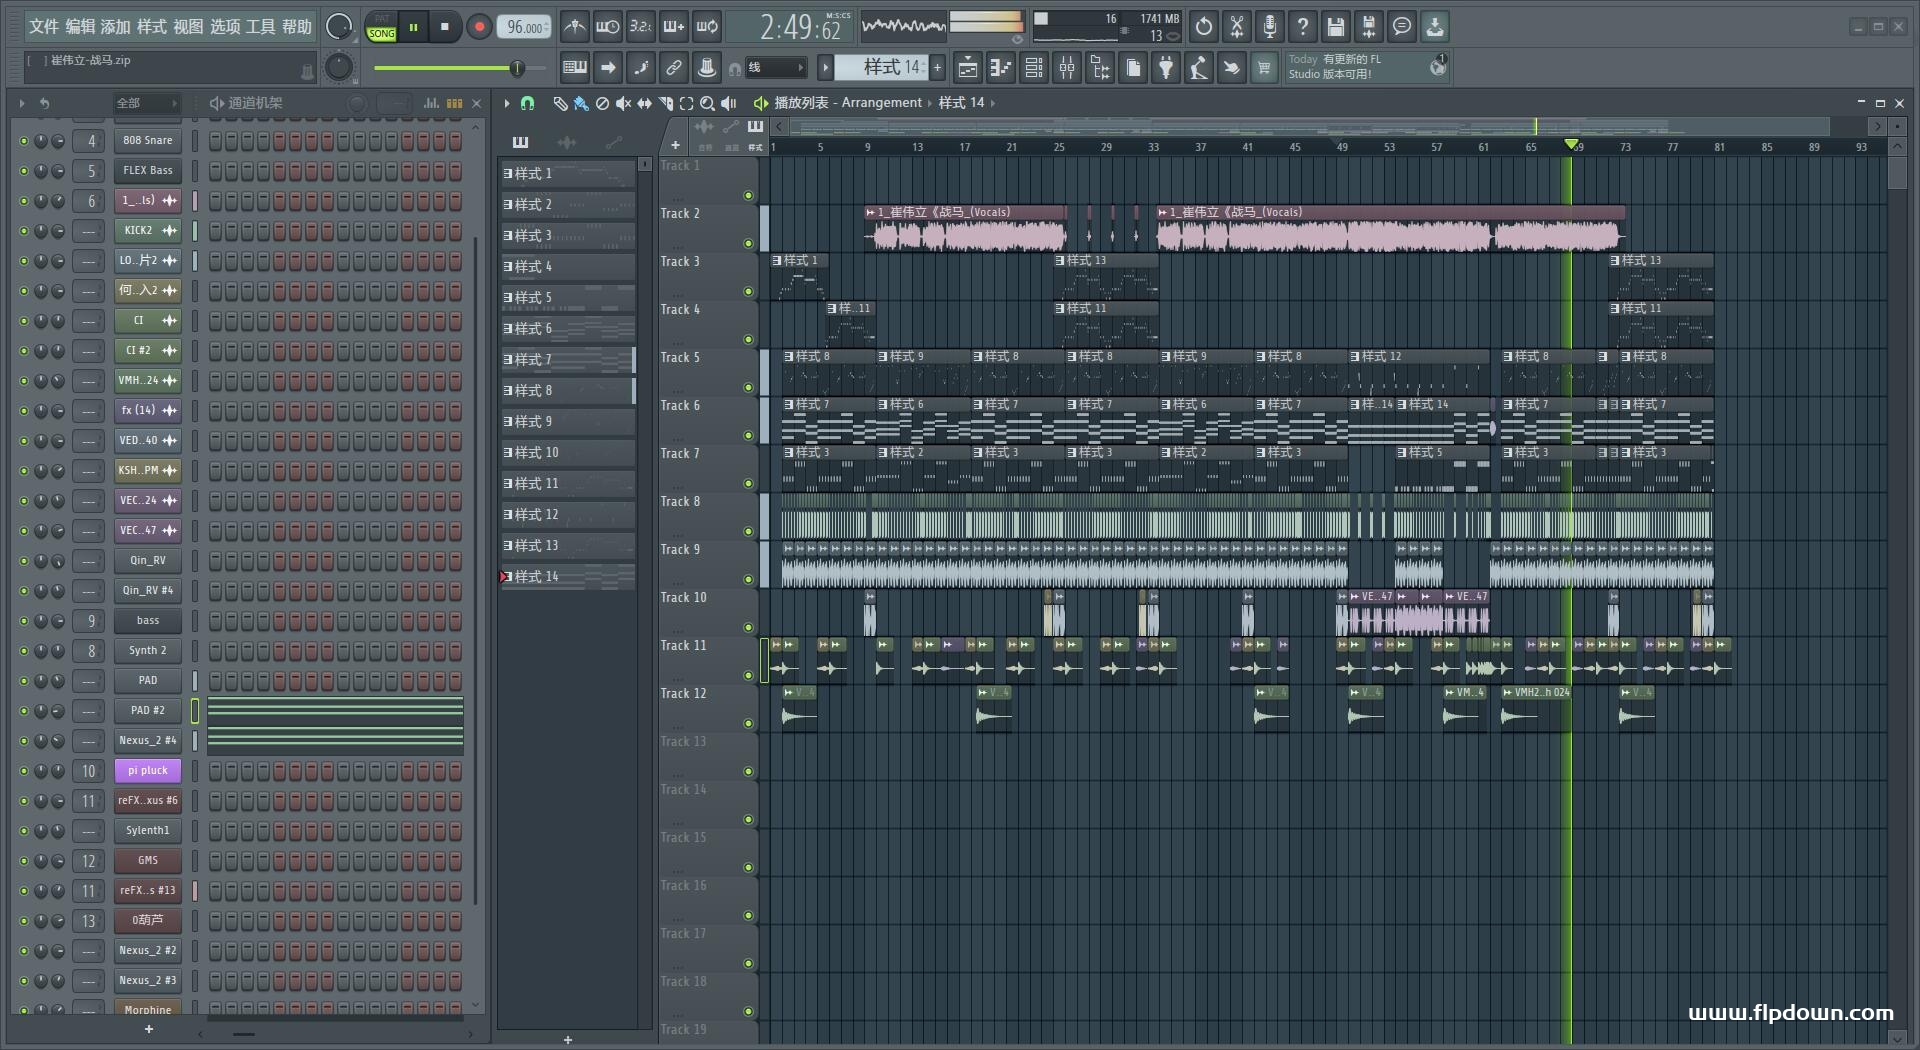Click the 808 Snare channel button

click(x=148, y=141)
